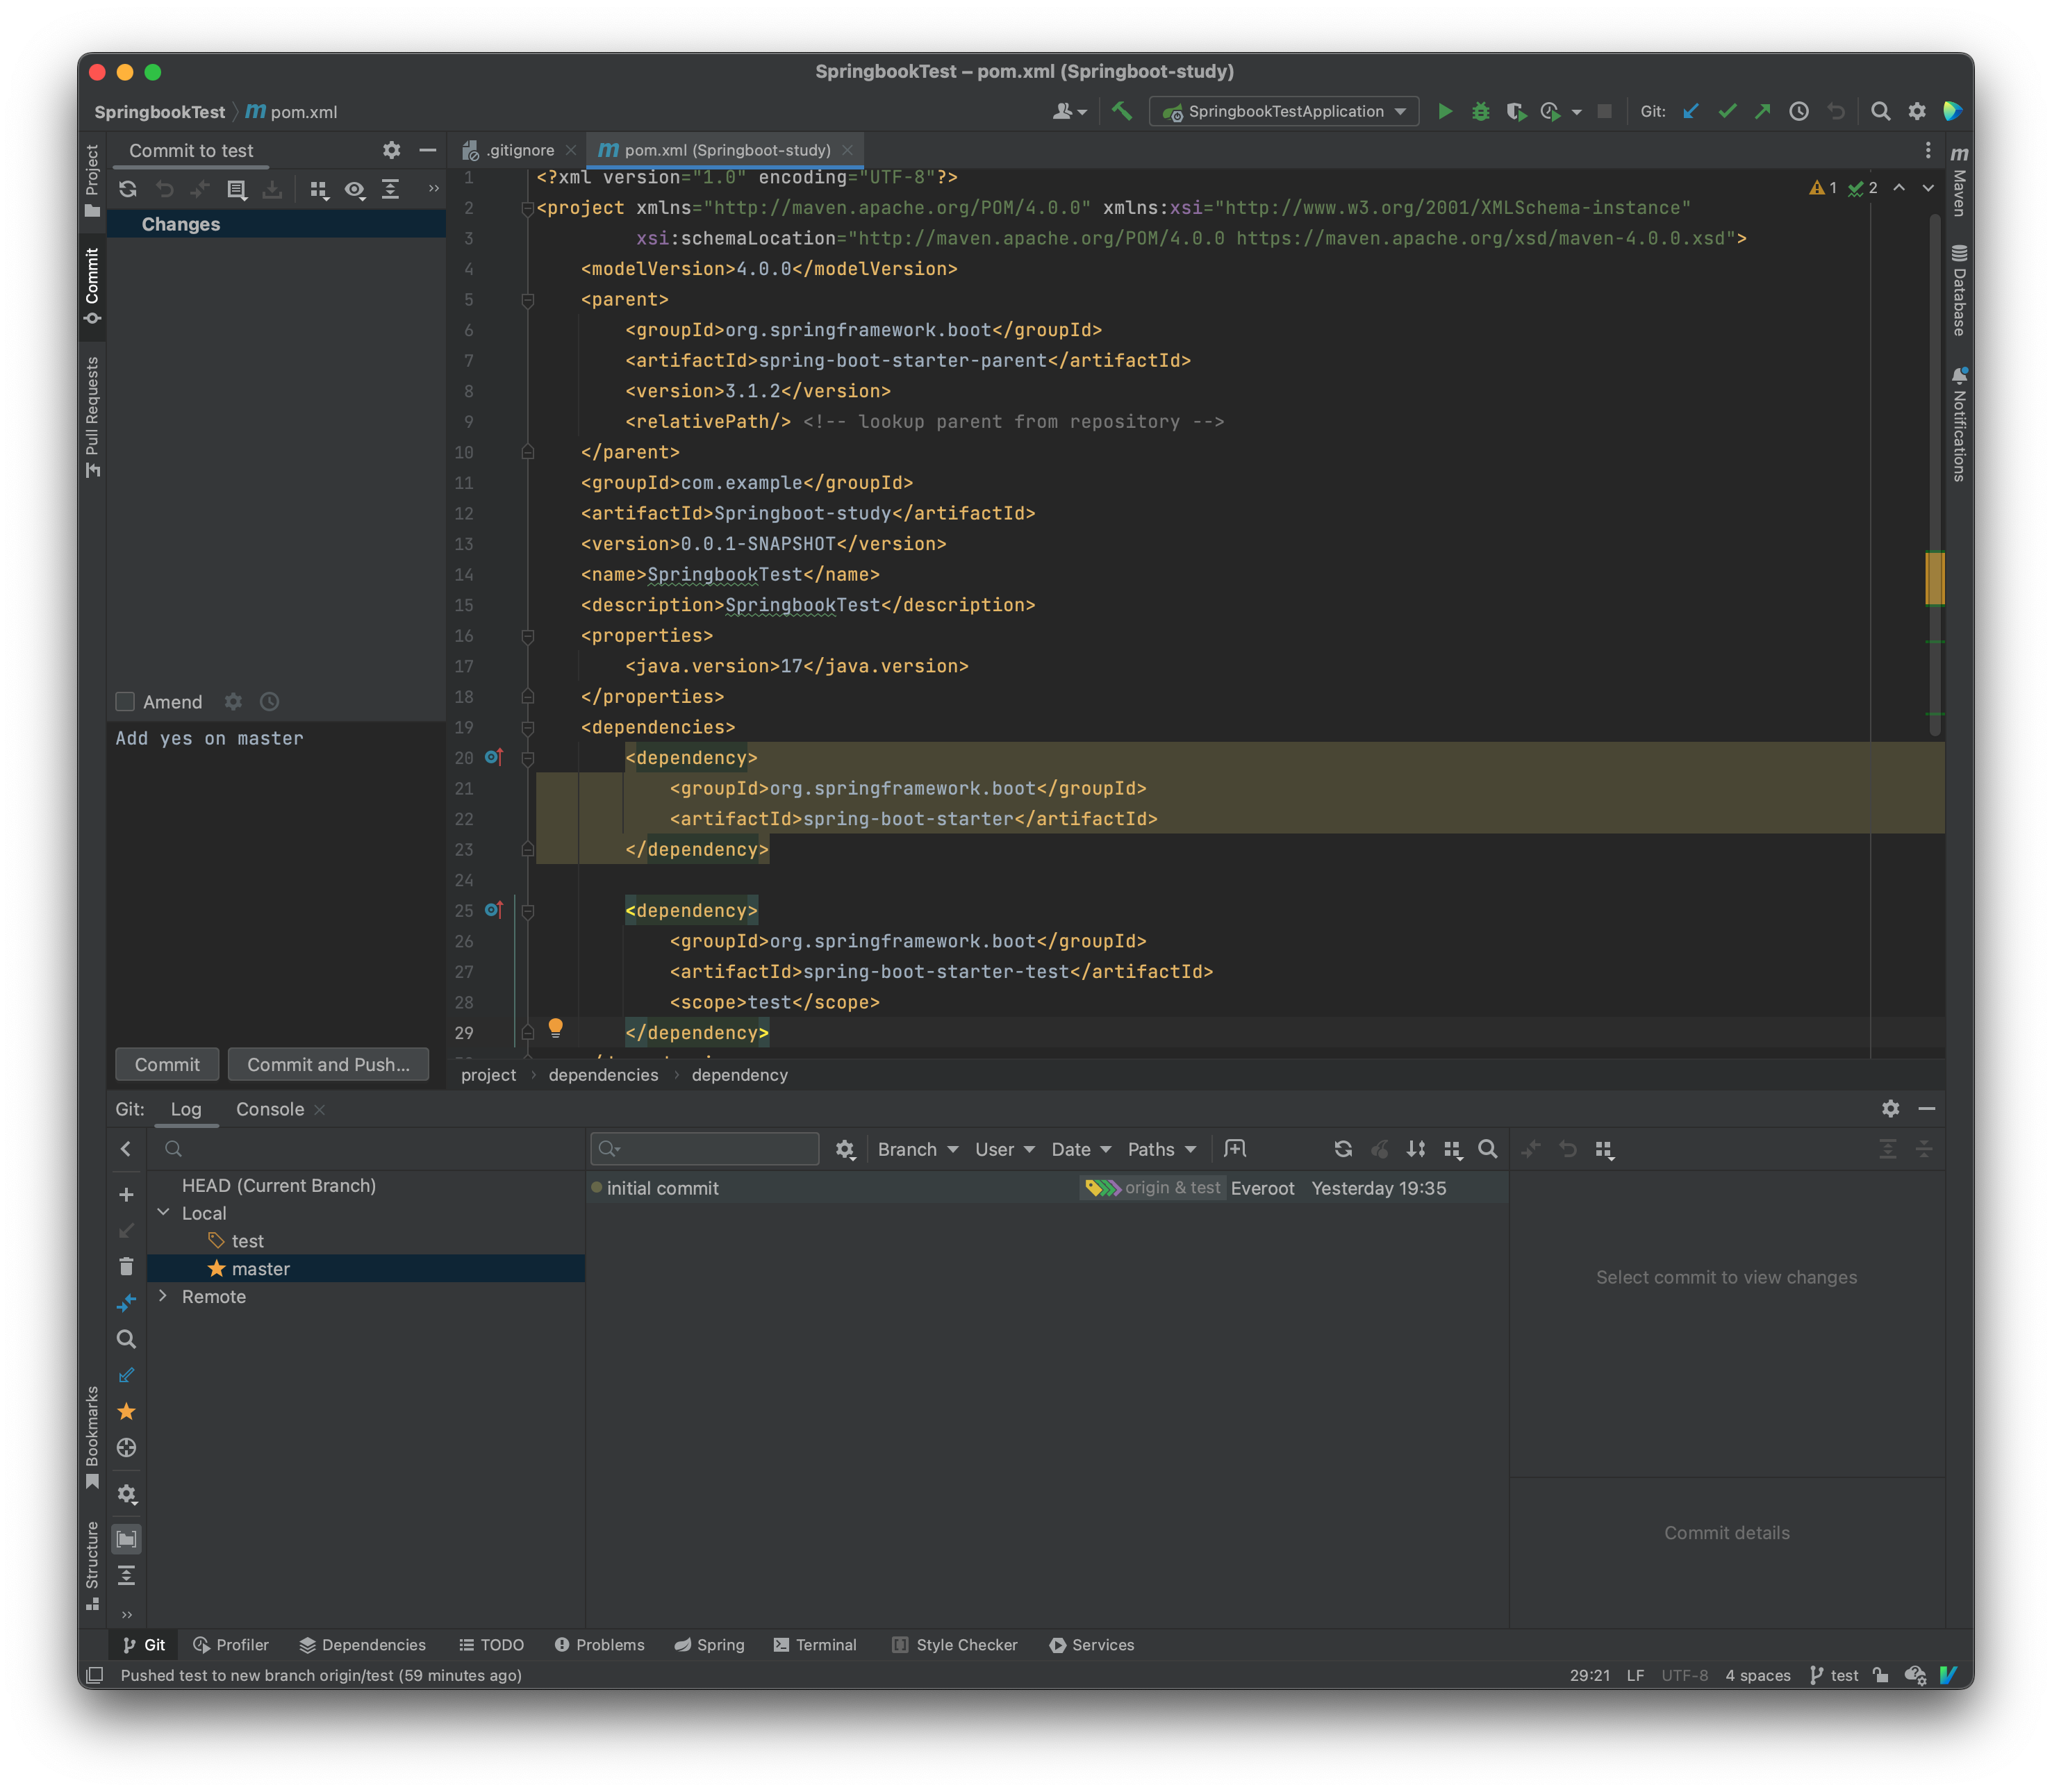This screenshot has width=2052, height=1792.
Task: Build project using the hammer icon
Action: [x=1122, y=111]
